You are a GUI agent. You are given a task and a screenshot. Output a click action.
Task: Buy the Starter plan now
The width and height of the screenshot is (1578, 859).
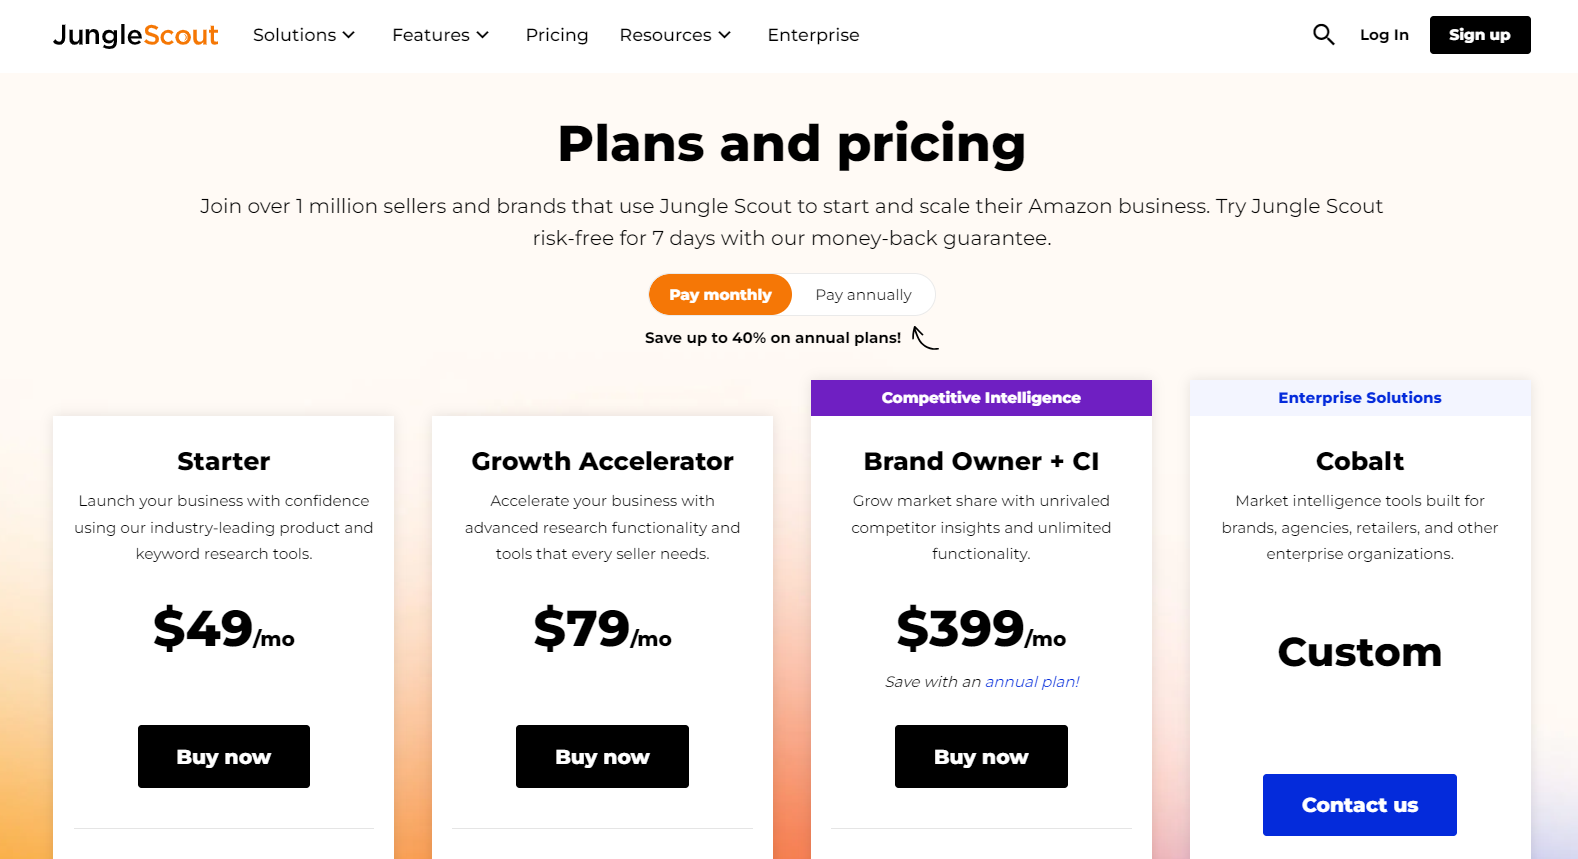coord(224,757)
